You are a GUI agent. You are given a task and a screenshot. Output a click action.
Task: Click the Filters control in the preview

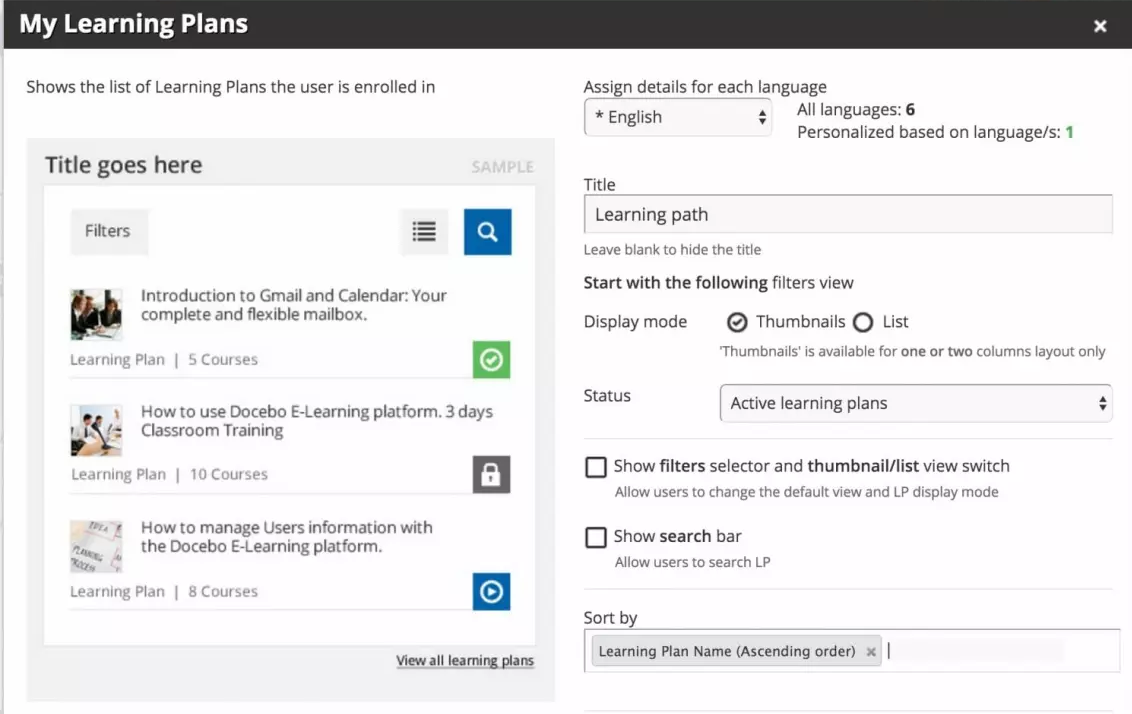[x=108, y=231]
